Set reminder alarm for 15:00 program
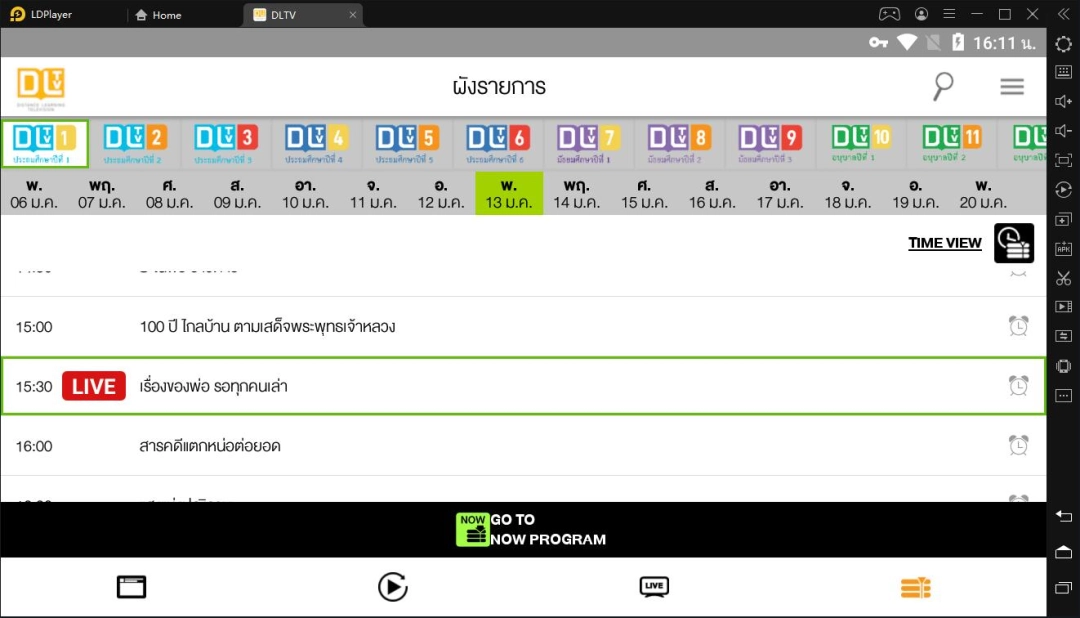Image resolution: width=1080 pixels, height=618 pixels. point(1018,326)
